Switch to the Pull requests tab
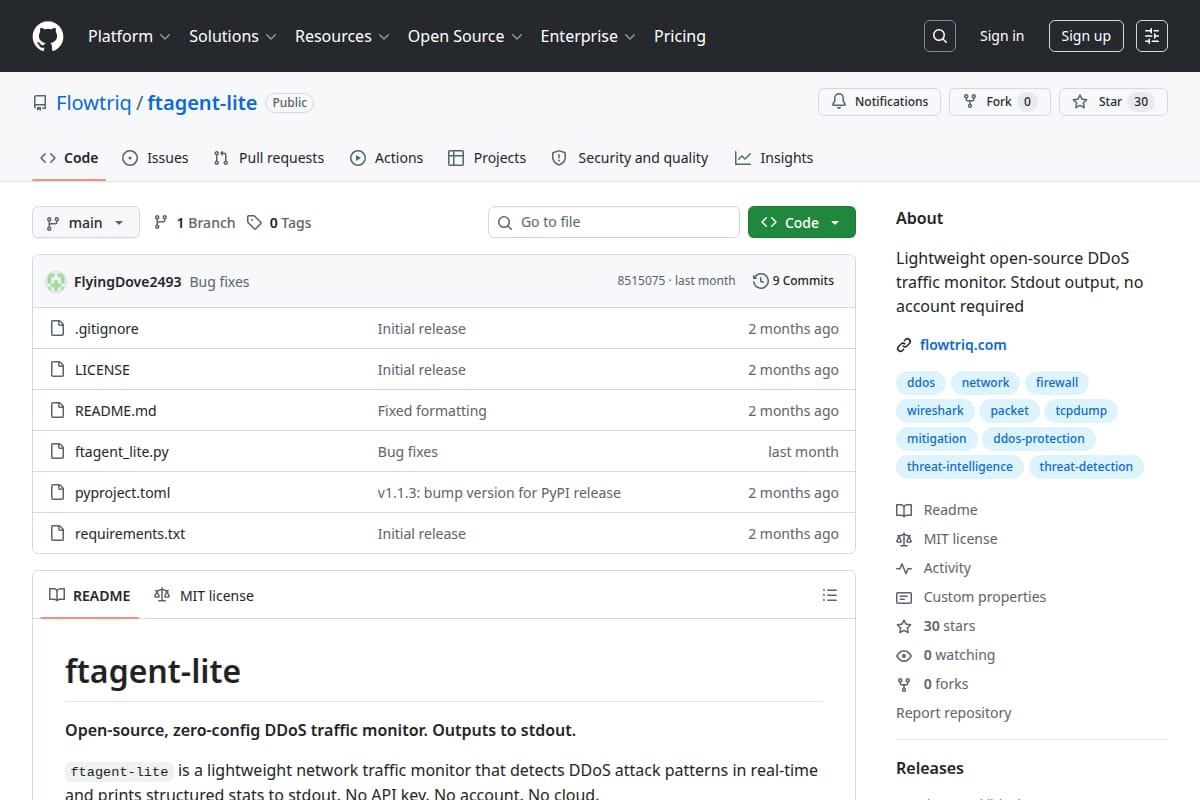Viewport: 1200px width, 800px height. [x=269, y=158]
